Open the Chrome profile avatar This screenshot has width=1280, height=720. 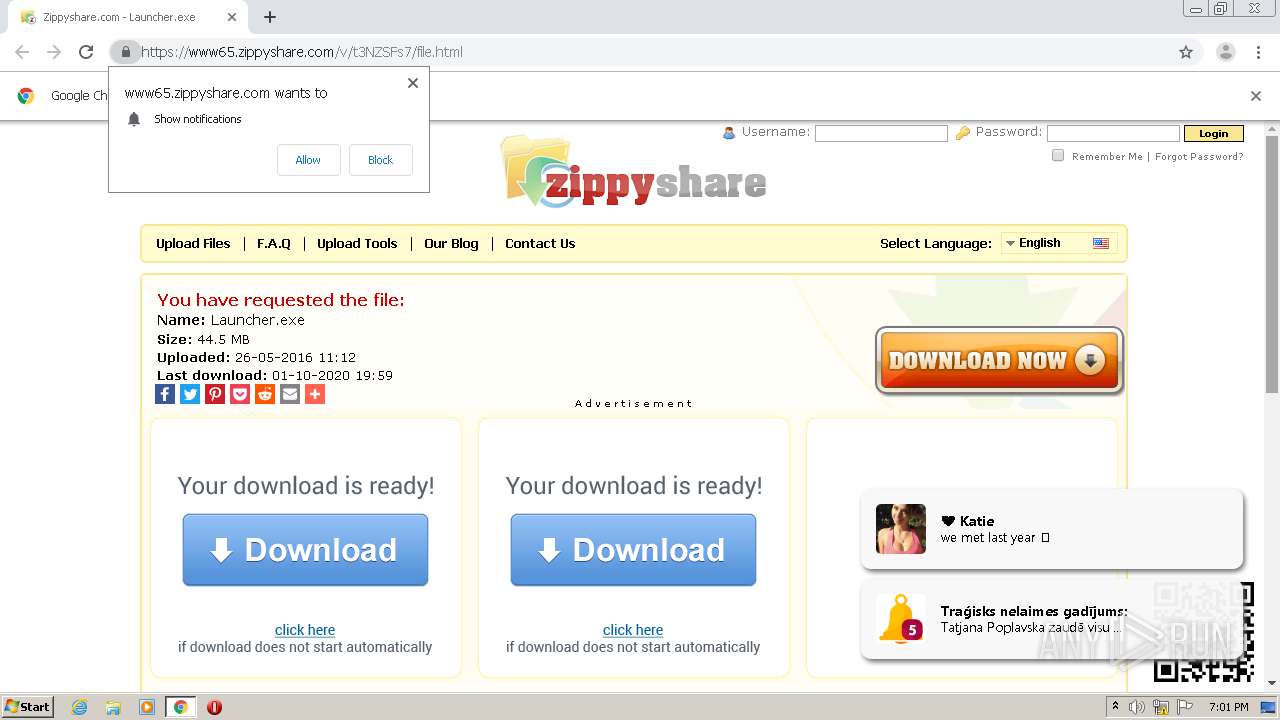1225,52
